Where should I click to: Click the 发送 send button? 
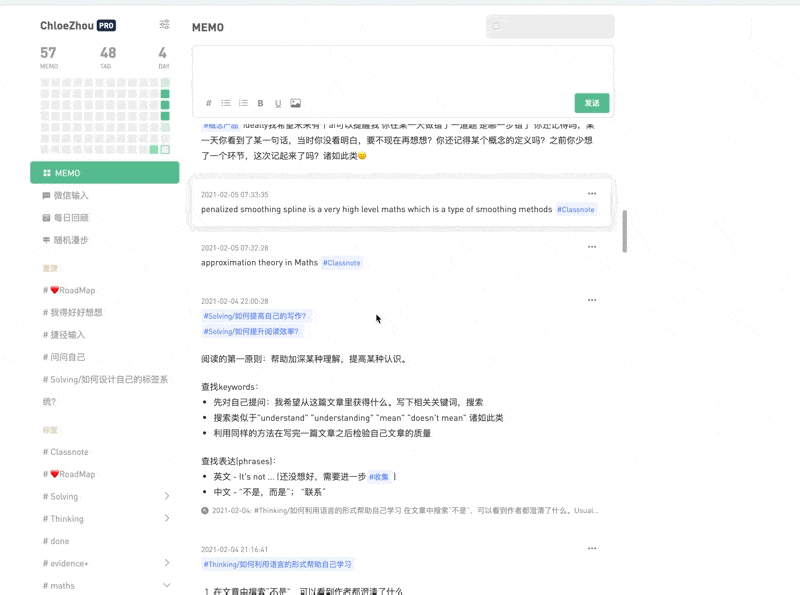pos(592,103)
